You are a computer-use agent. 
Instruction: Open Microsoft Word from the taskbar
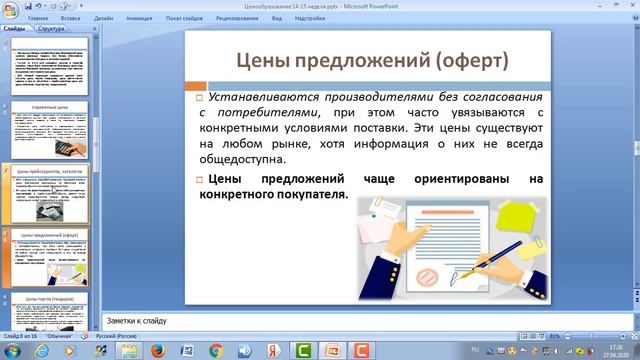pyautogui.click(x=187, y=351)
